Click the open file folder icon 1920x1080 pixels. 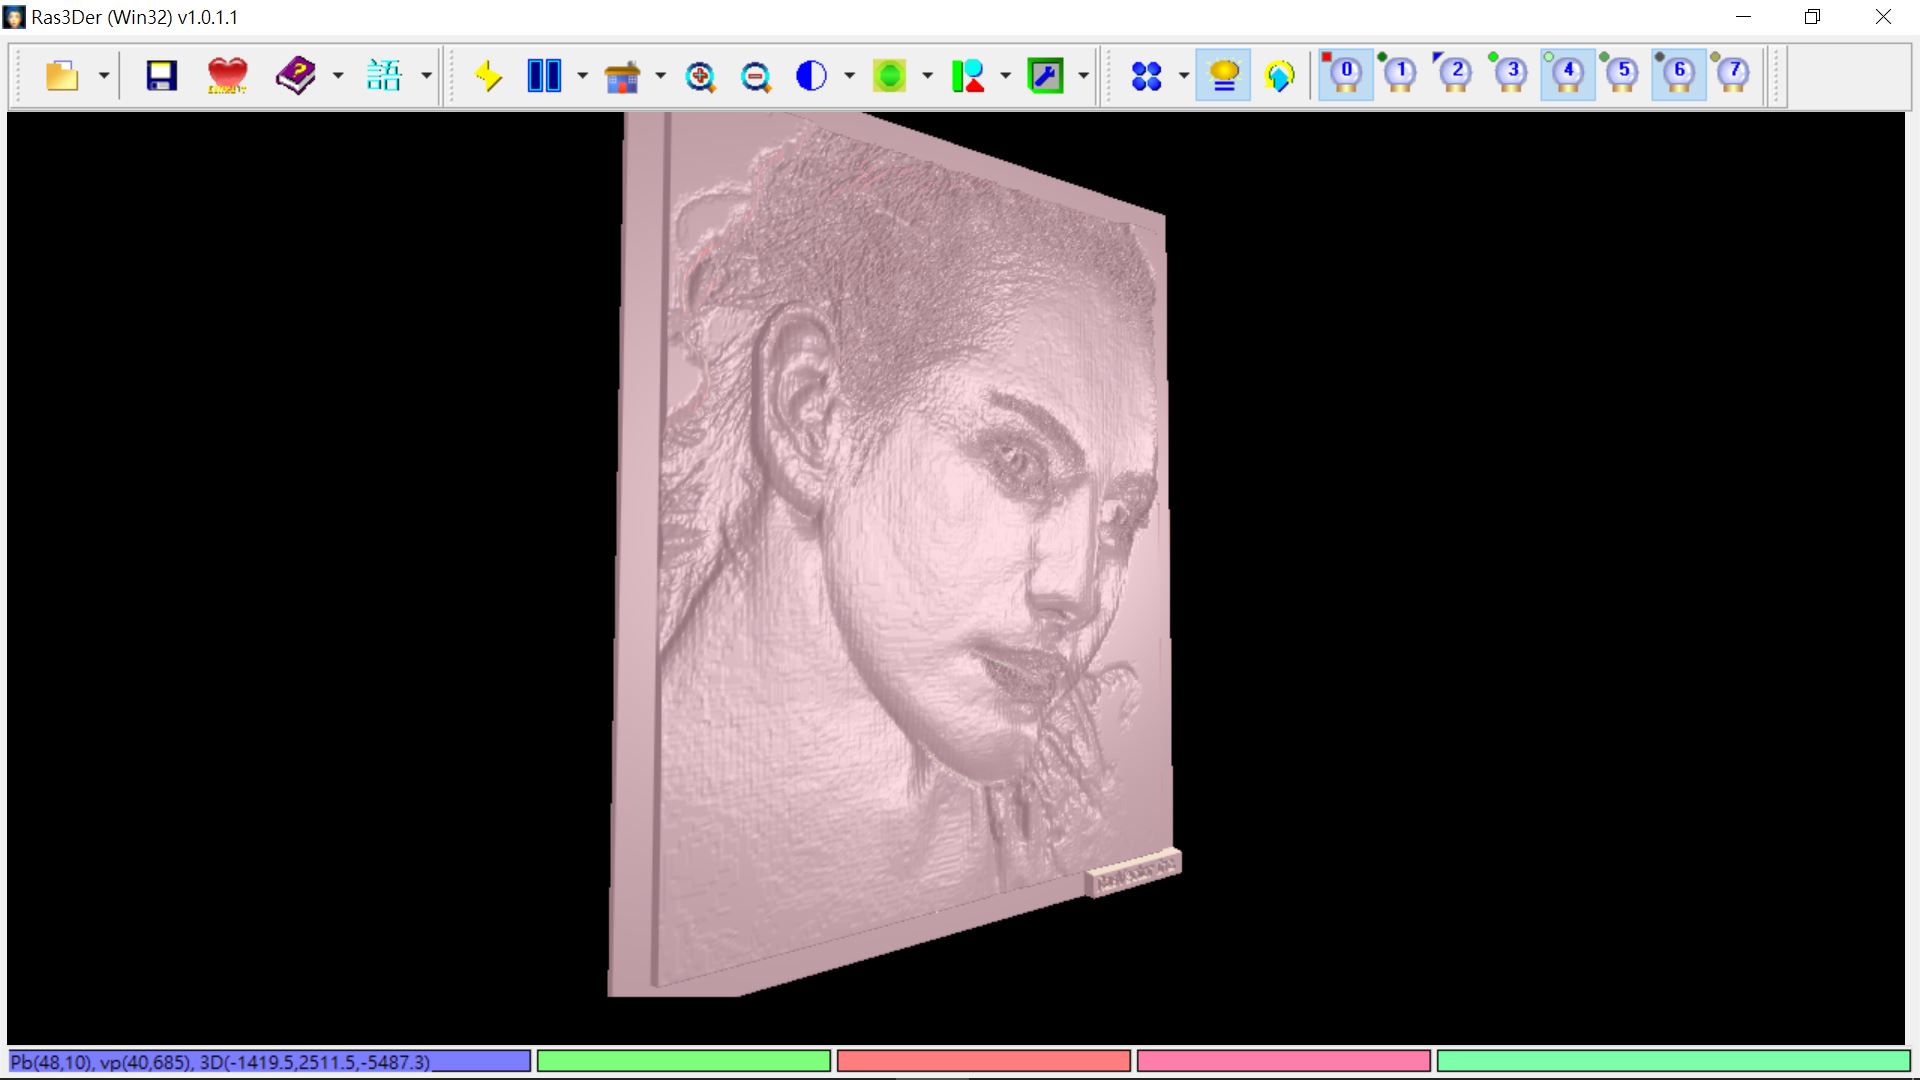[x=62, y=76]
